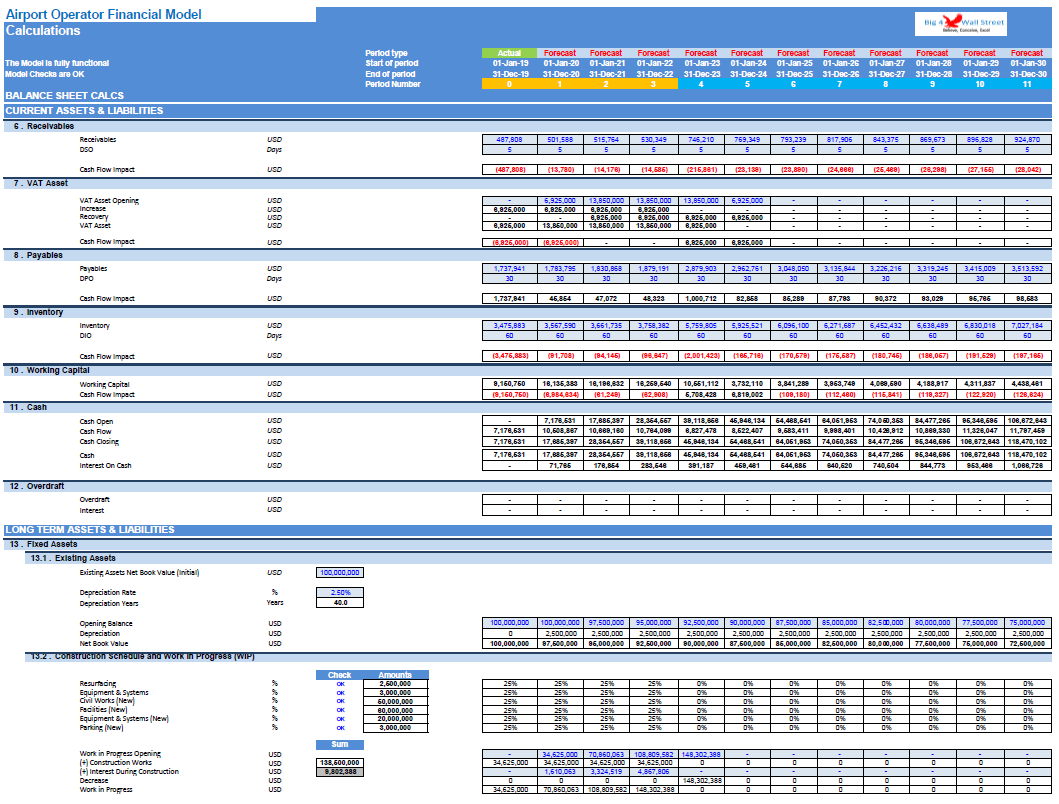Select the '01-Jan-25' start of period cell
This screenshot has height=804, width=1059.
pyautogui.click(x=794, y=64)
